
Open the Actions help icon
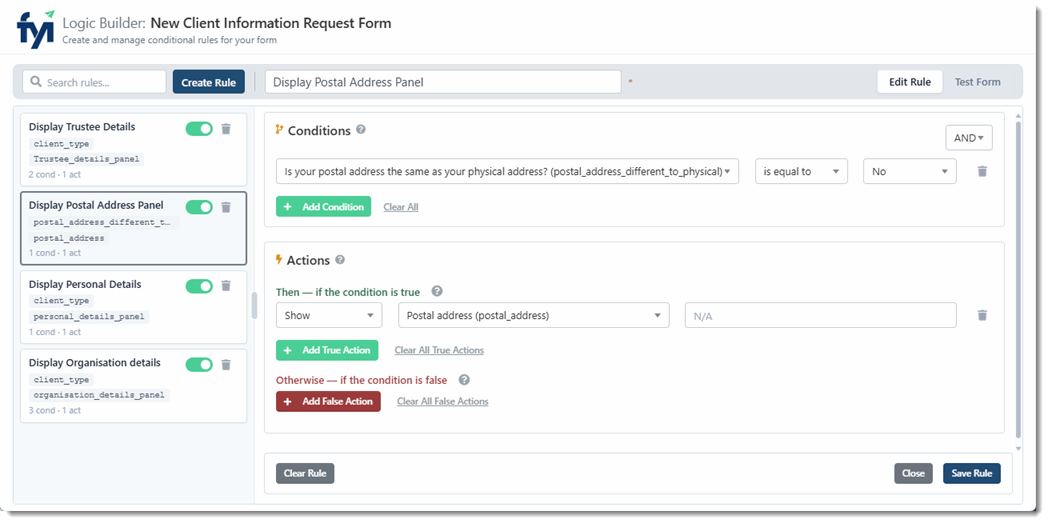tap(340, 260)
